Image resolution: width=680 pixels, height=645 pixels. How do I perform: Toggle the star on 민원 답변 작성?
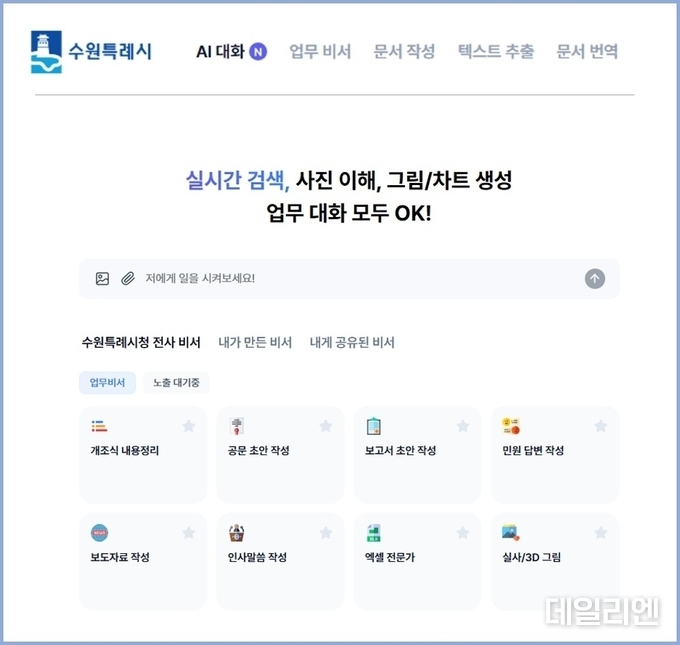[601, 426]
